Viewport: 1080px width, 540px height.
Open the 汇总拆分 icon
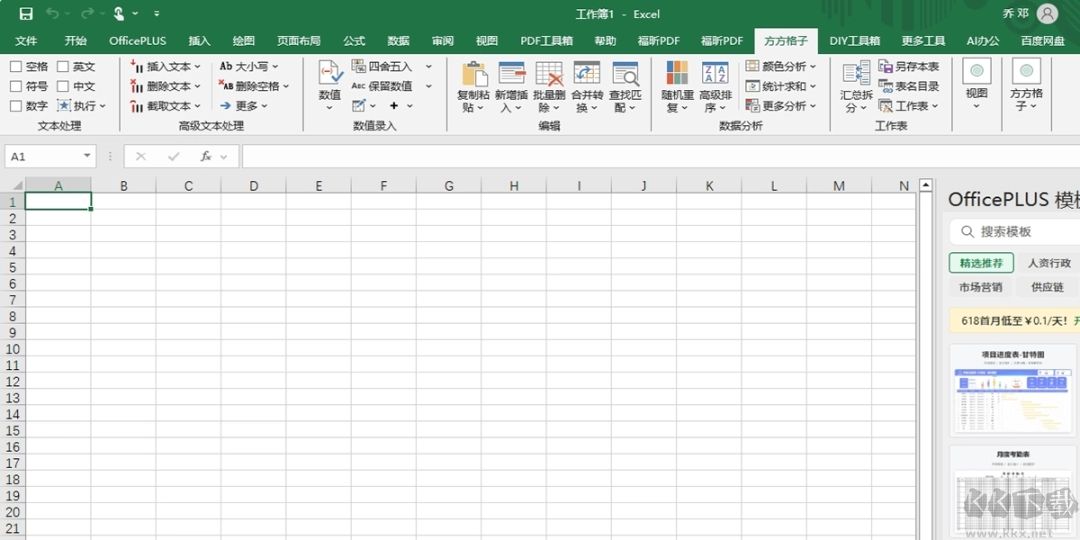point(856,72)
